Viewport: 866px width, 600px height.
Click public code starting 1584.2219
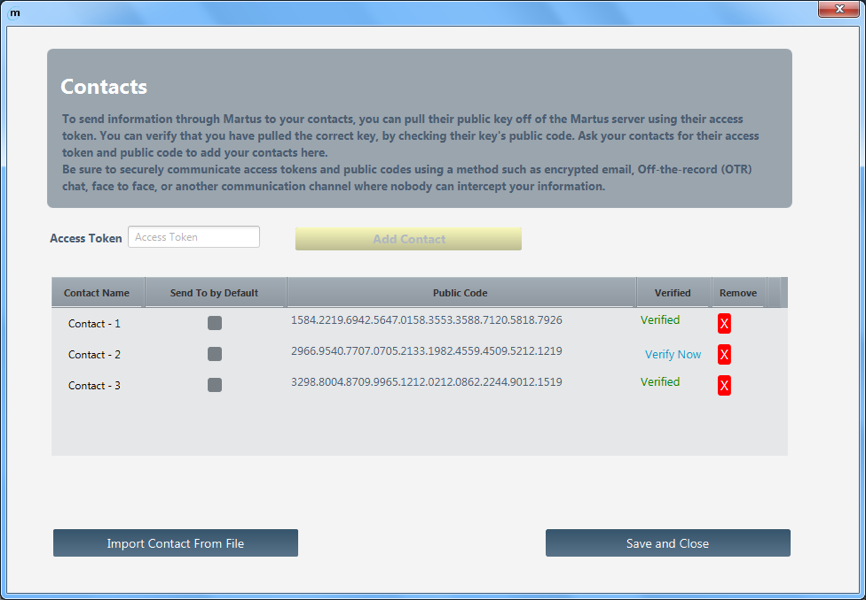(426, 320)
